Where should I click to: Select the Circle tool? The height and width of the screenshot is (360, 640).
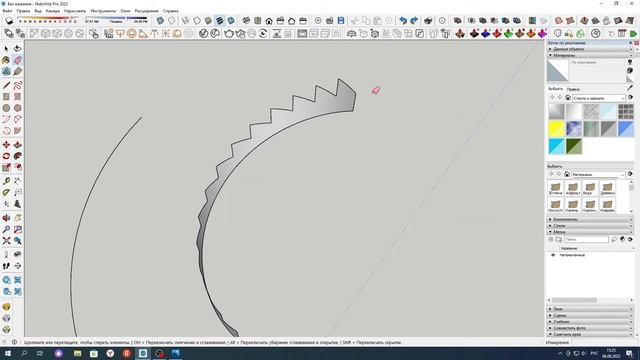[x=6, y=108]
